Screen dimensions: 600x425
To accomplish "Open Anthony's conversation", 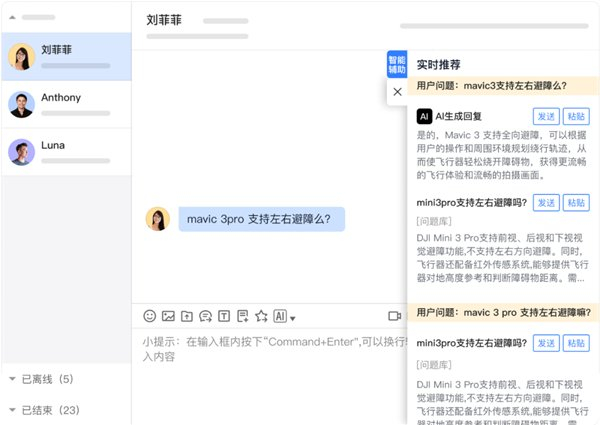I will 67,104.
